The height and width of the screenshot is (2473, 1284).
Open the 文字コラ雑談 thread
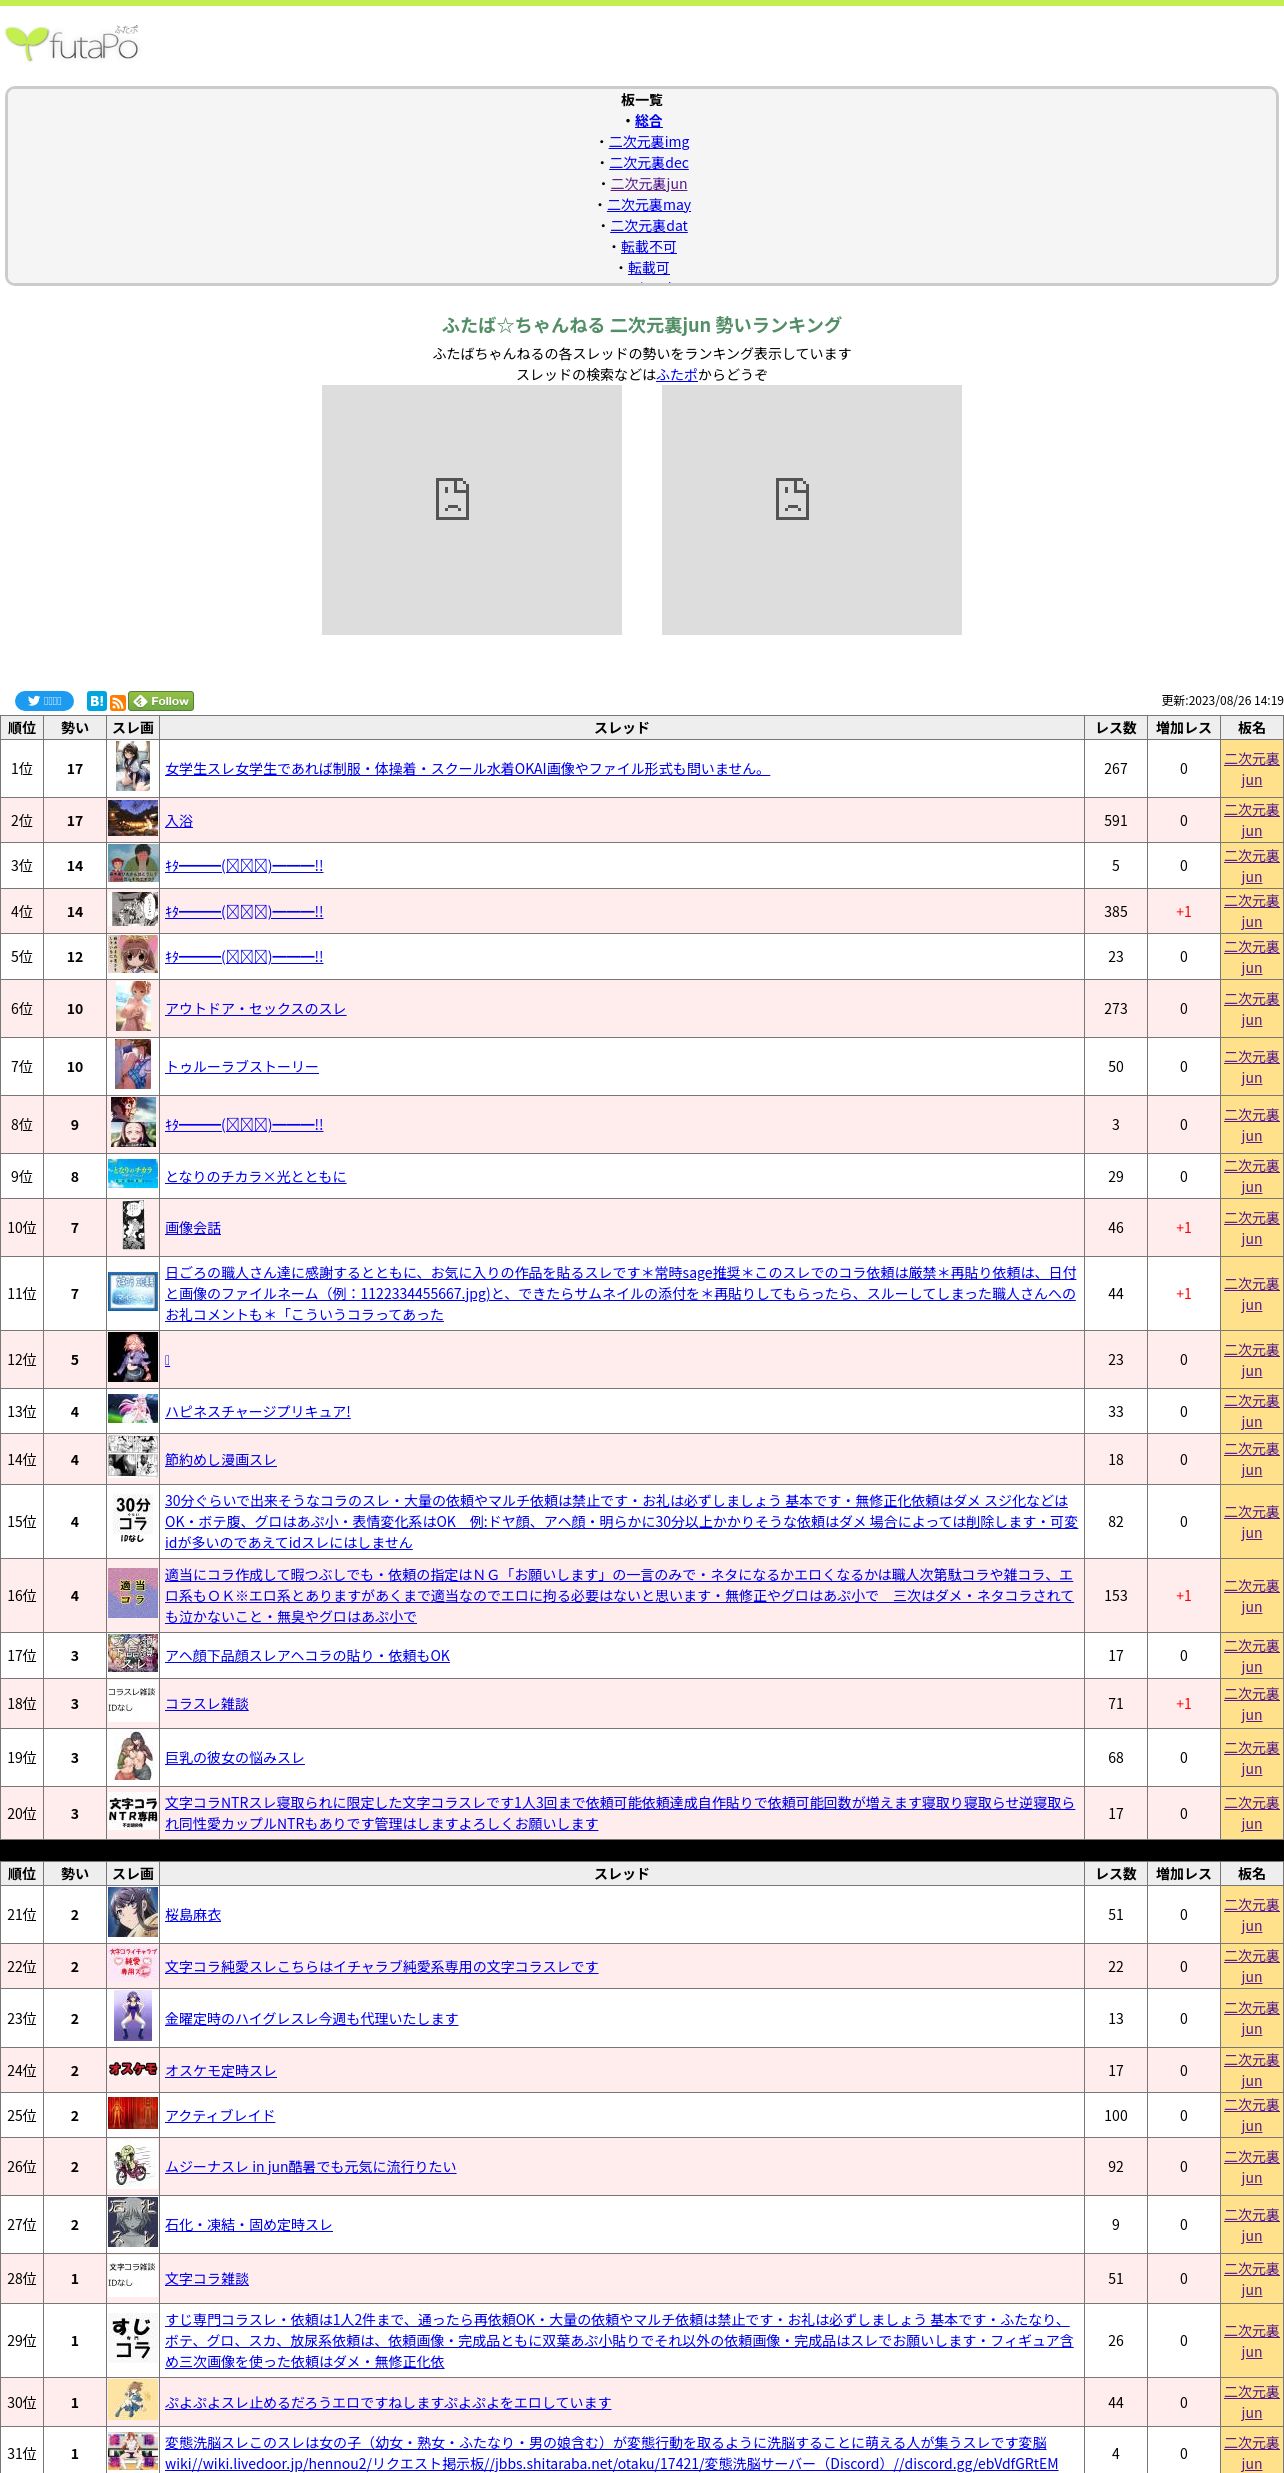(207, 2279)
